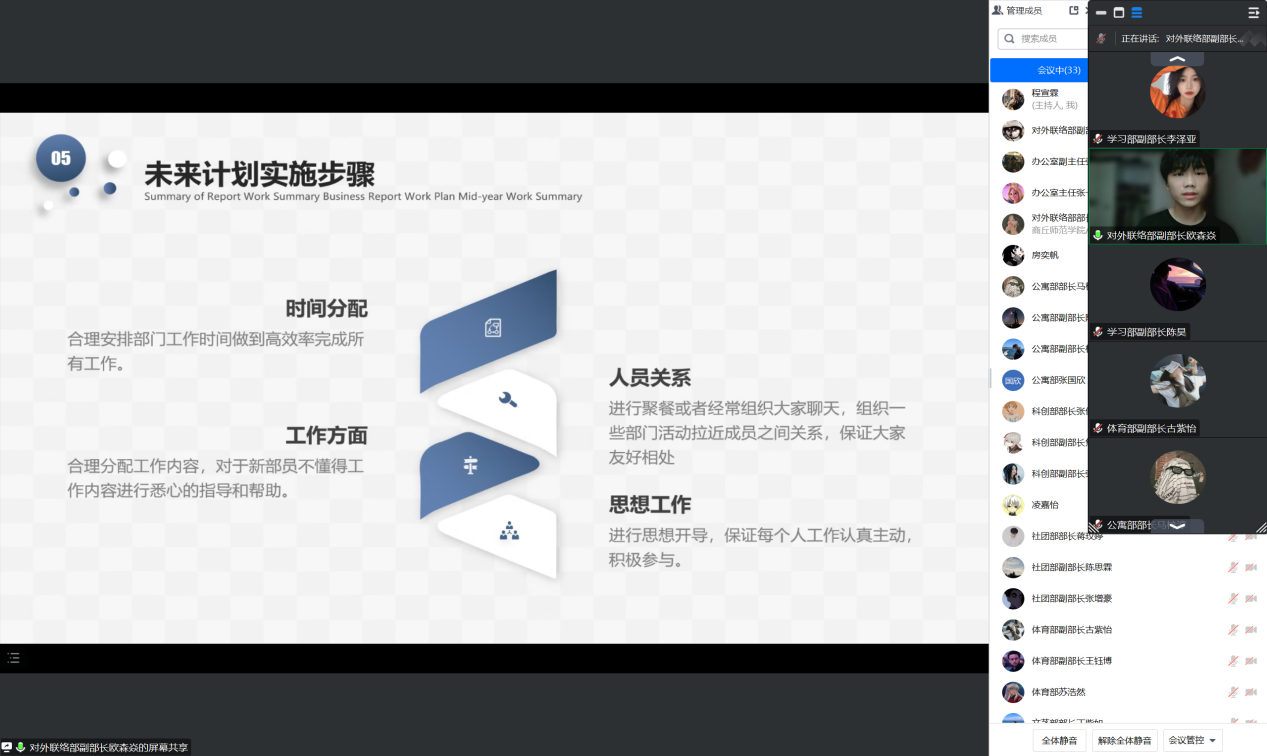The image size is (1267, 756).
Task: Toggle camera for 体育部副部长王钰博
Action: [1250, 661]
